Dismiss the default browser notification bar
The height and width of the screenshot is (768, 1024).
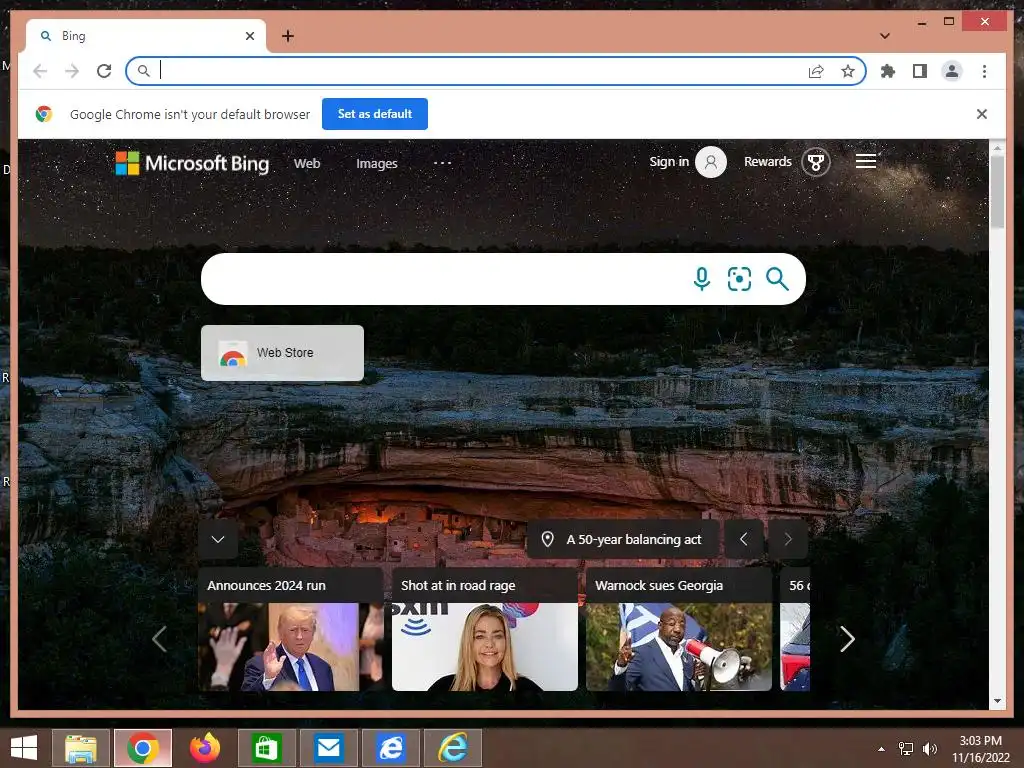(x=982, y=114)
